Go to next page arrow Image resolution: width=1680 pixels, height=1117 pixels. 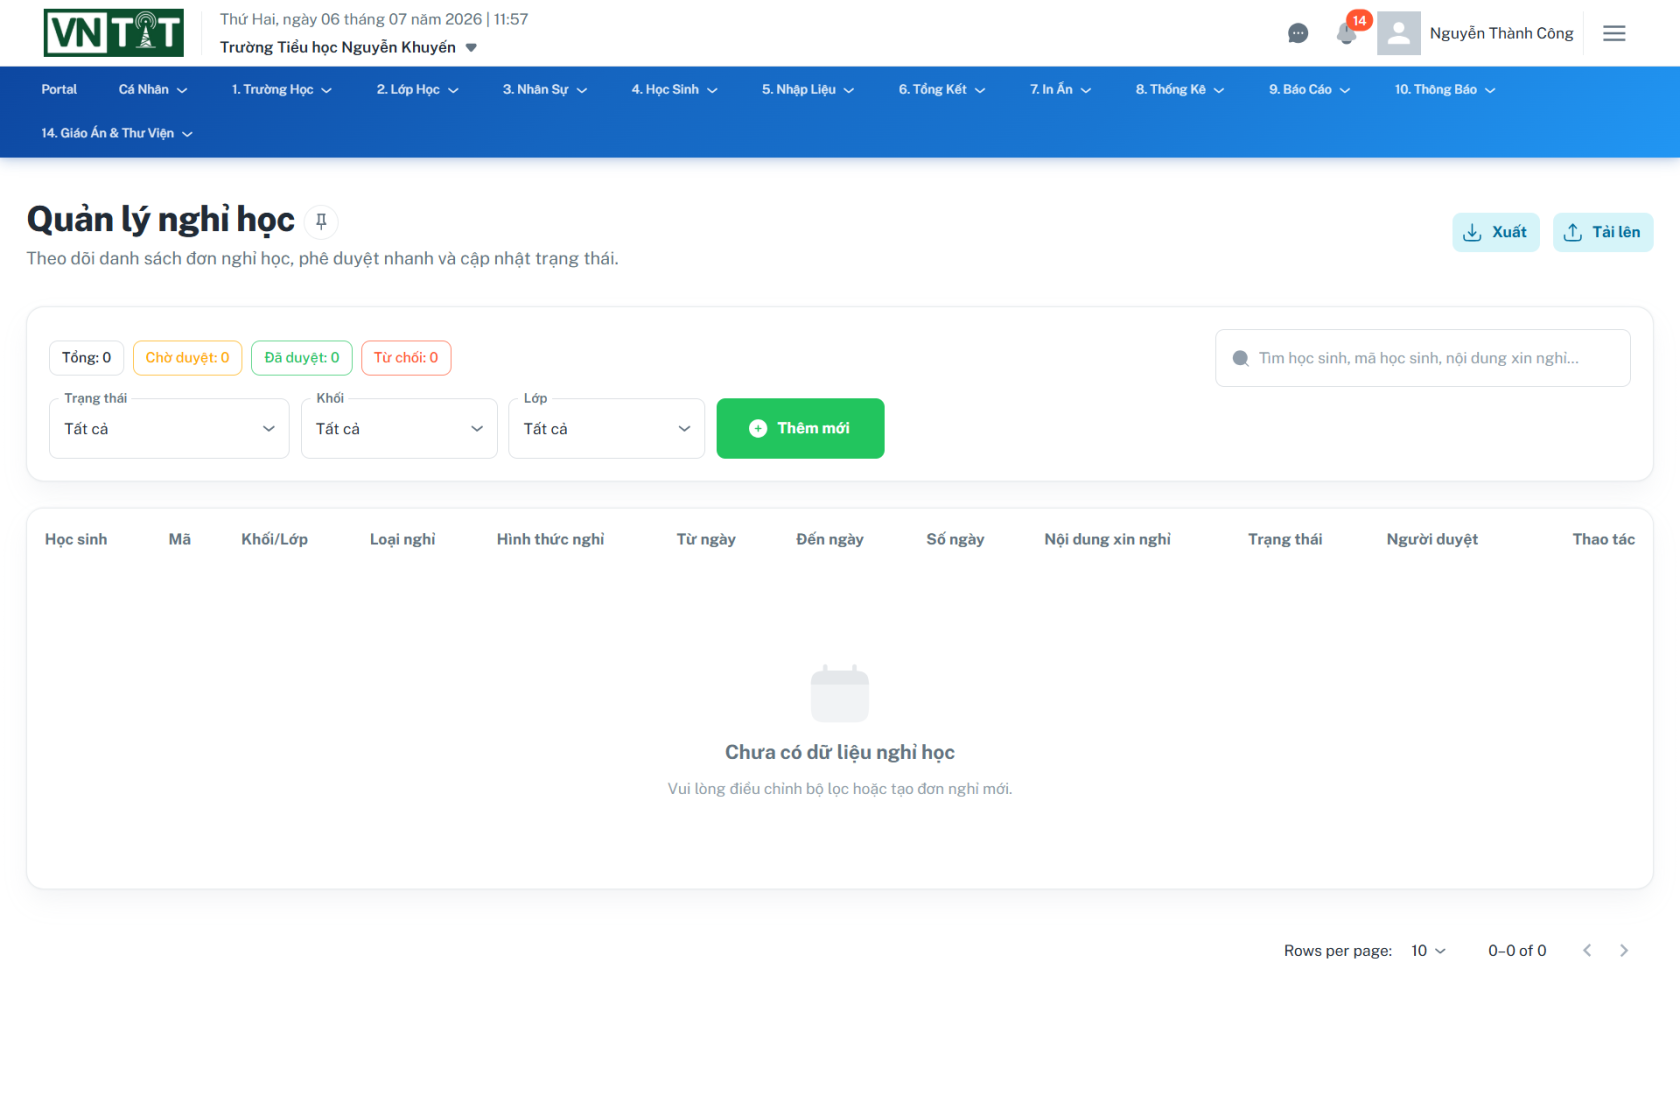click(x=1624, y=951)
